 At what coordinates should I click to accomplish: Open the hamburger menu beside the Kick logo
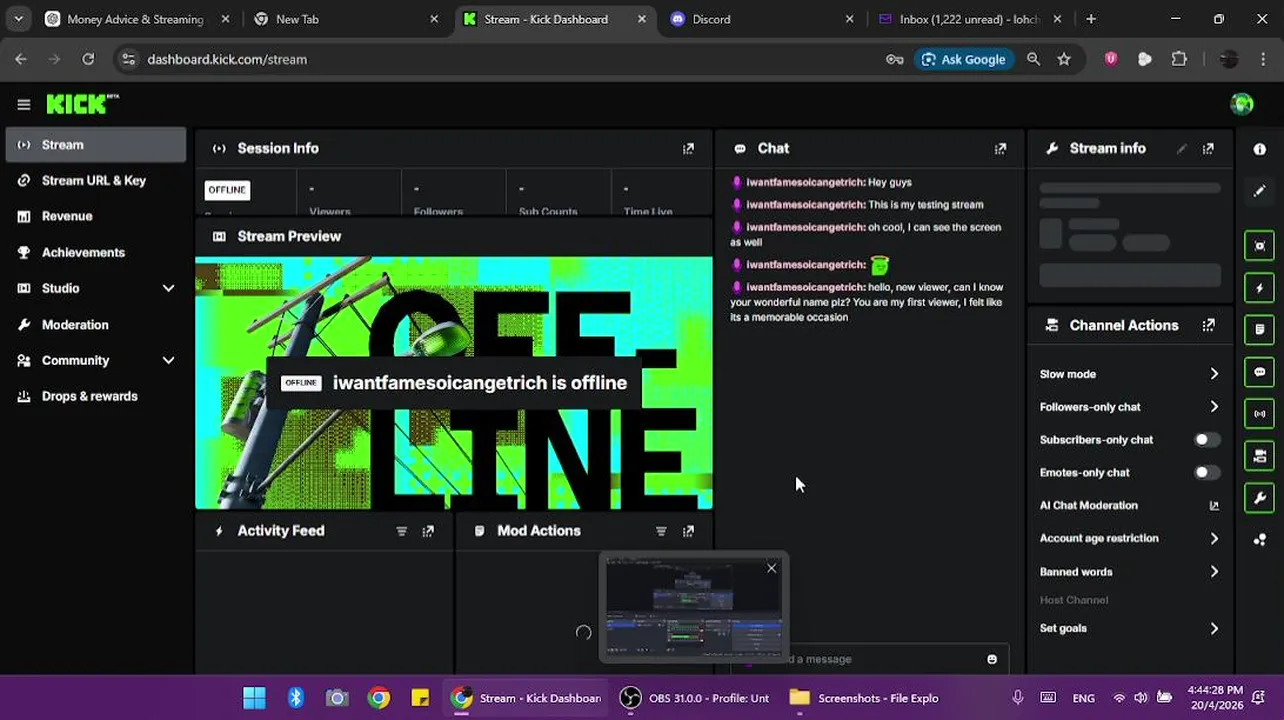click(x=24, y=104)
